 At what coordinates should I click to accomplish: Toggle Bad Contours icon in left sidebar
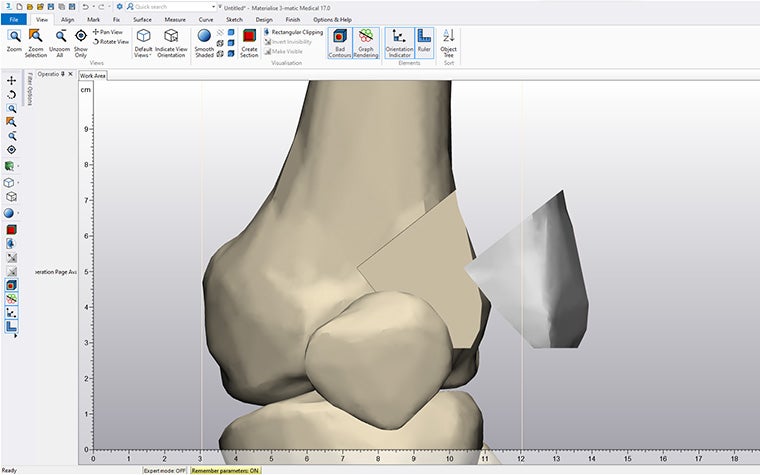pos(11,285)
